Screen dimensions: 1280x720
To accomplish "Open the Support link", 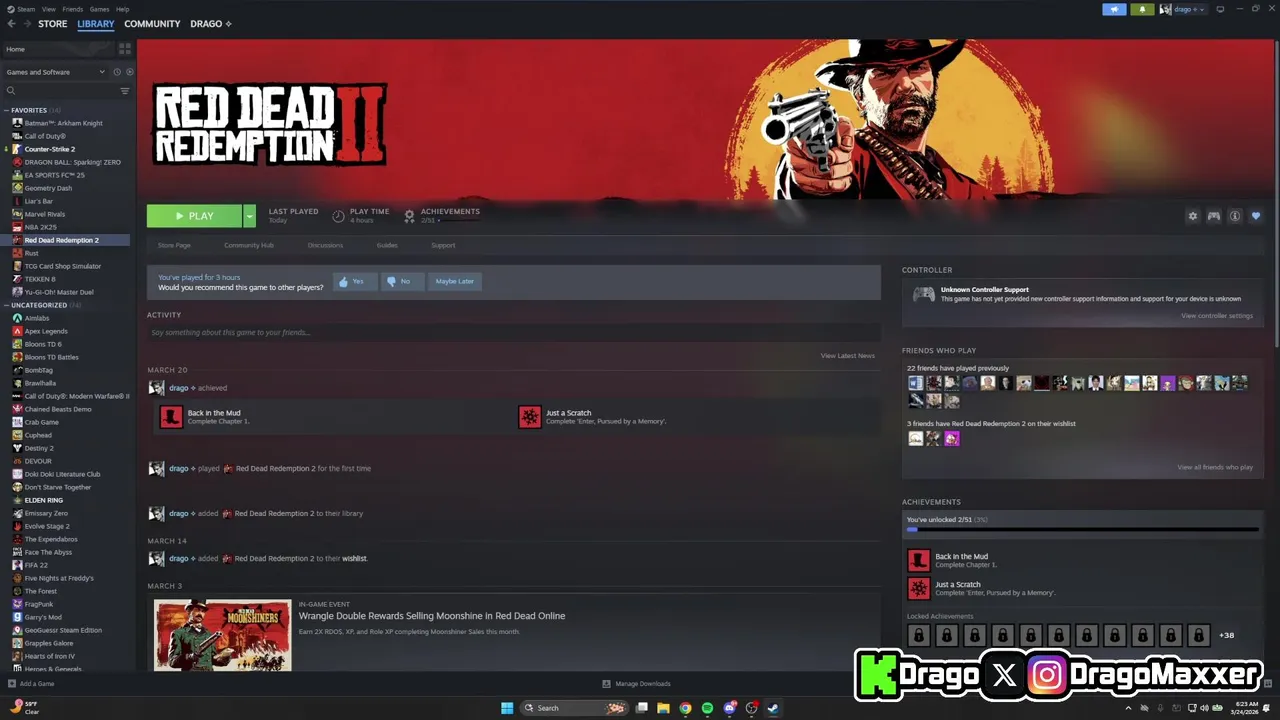I will pos(443,245).
